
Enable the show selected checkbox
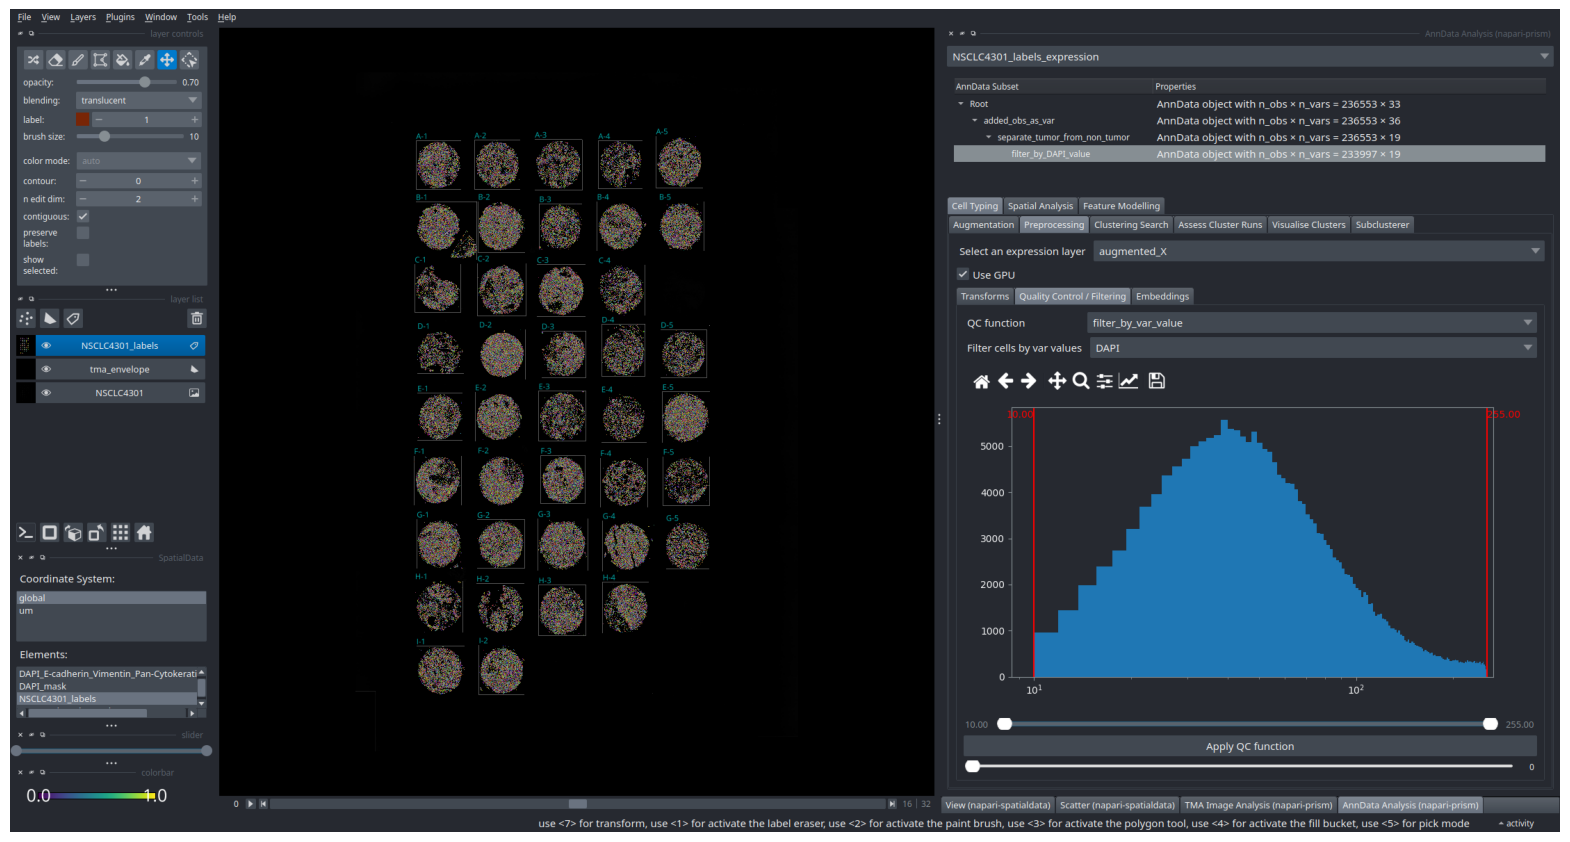83,260
